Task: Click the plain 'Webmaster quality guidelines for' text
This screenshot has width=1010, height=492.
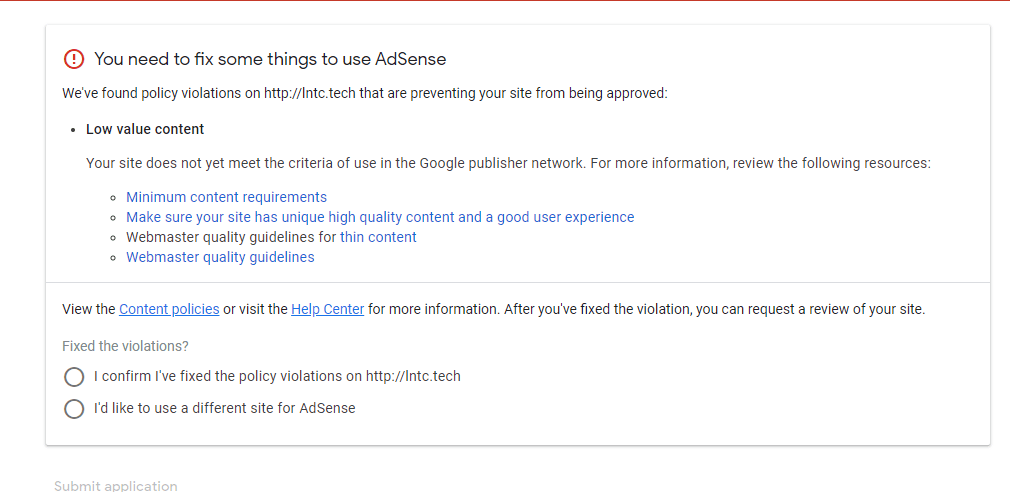Action: pyautogui.click(x=231, y=237)
